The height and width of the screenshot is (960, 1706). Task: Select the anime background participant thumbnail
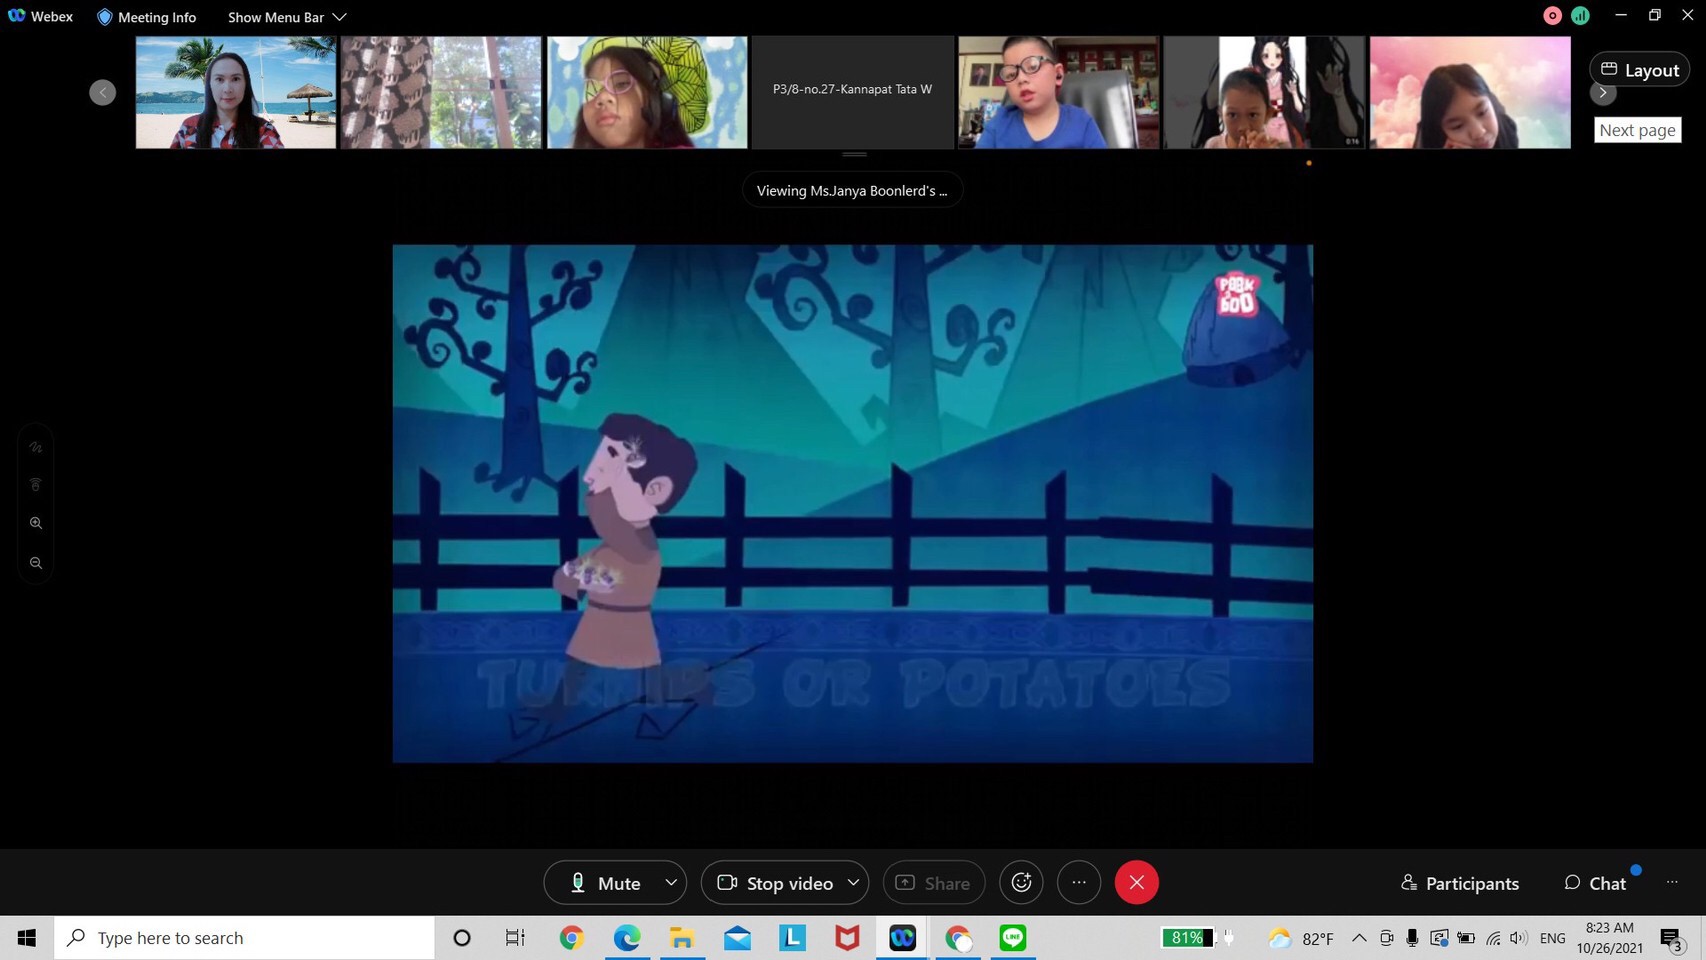pyautogui.click(x=1264, y=92)
